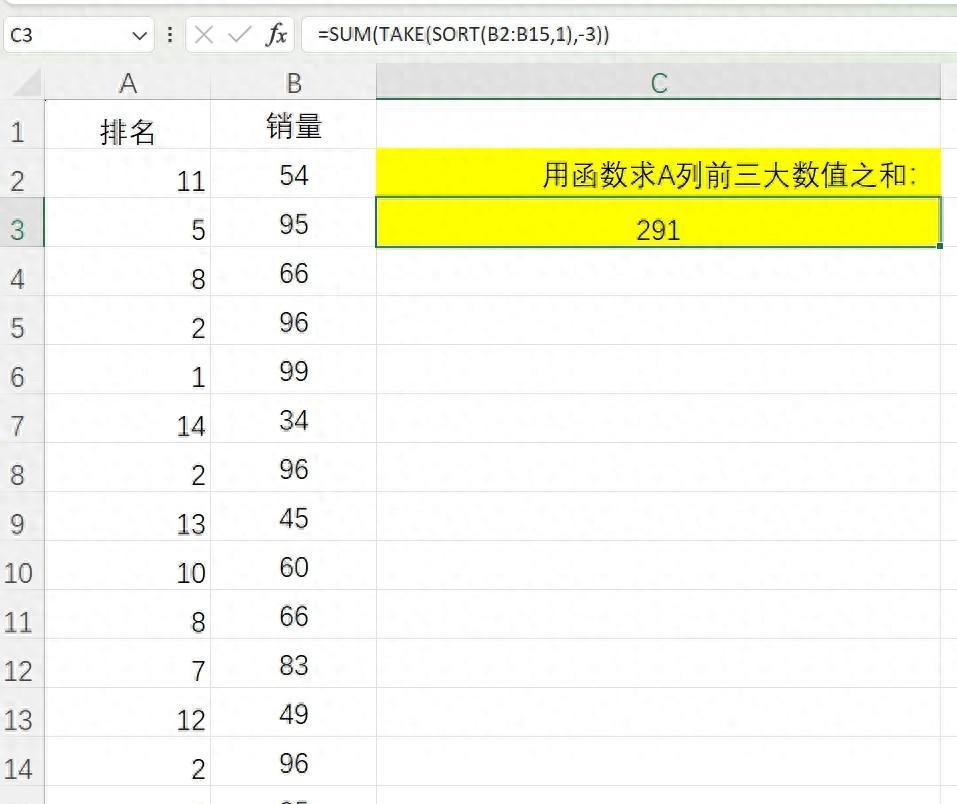The image size is (957, 804).
Task: Click cell B6 containing 99
Action: [x=294, y=369]
